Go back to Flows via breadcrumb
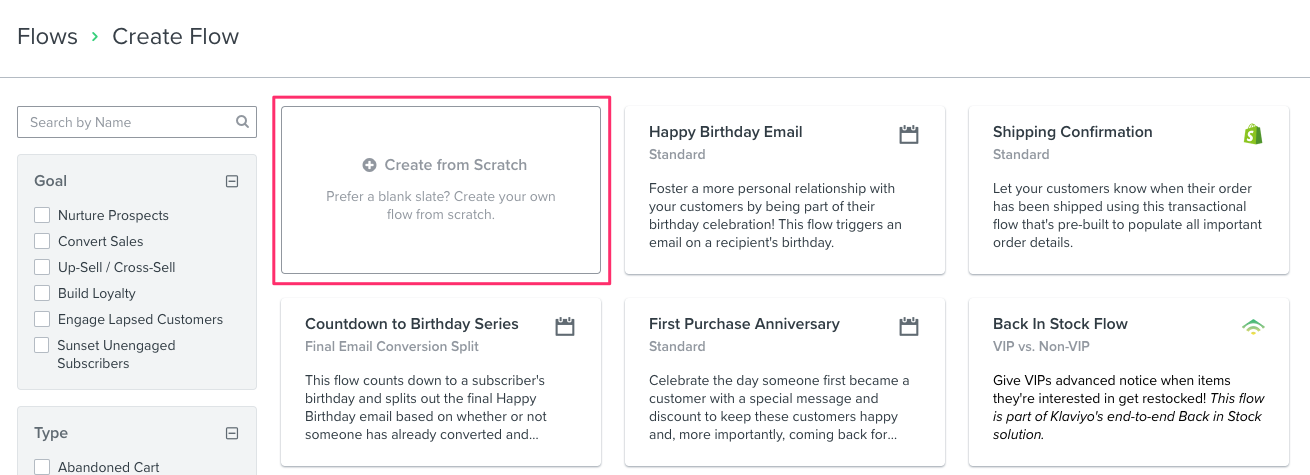1310x475 pixels. 47,37
